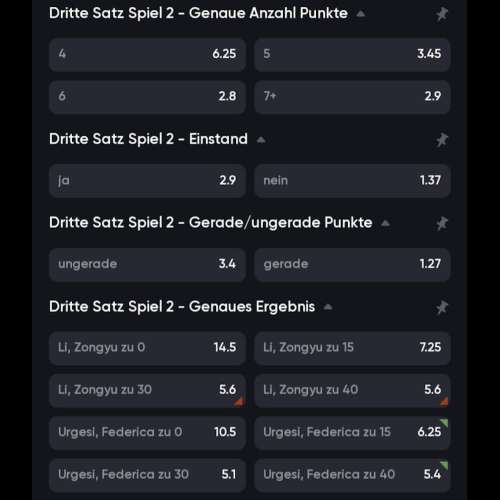Collapse the Gerade/ungerade Punkte section

(385, 223)
